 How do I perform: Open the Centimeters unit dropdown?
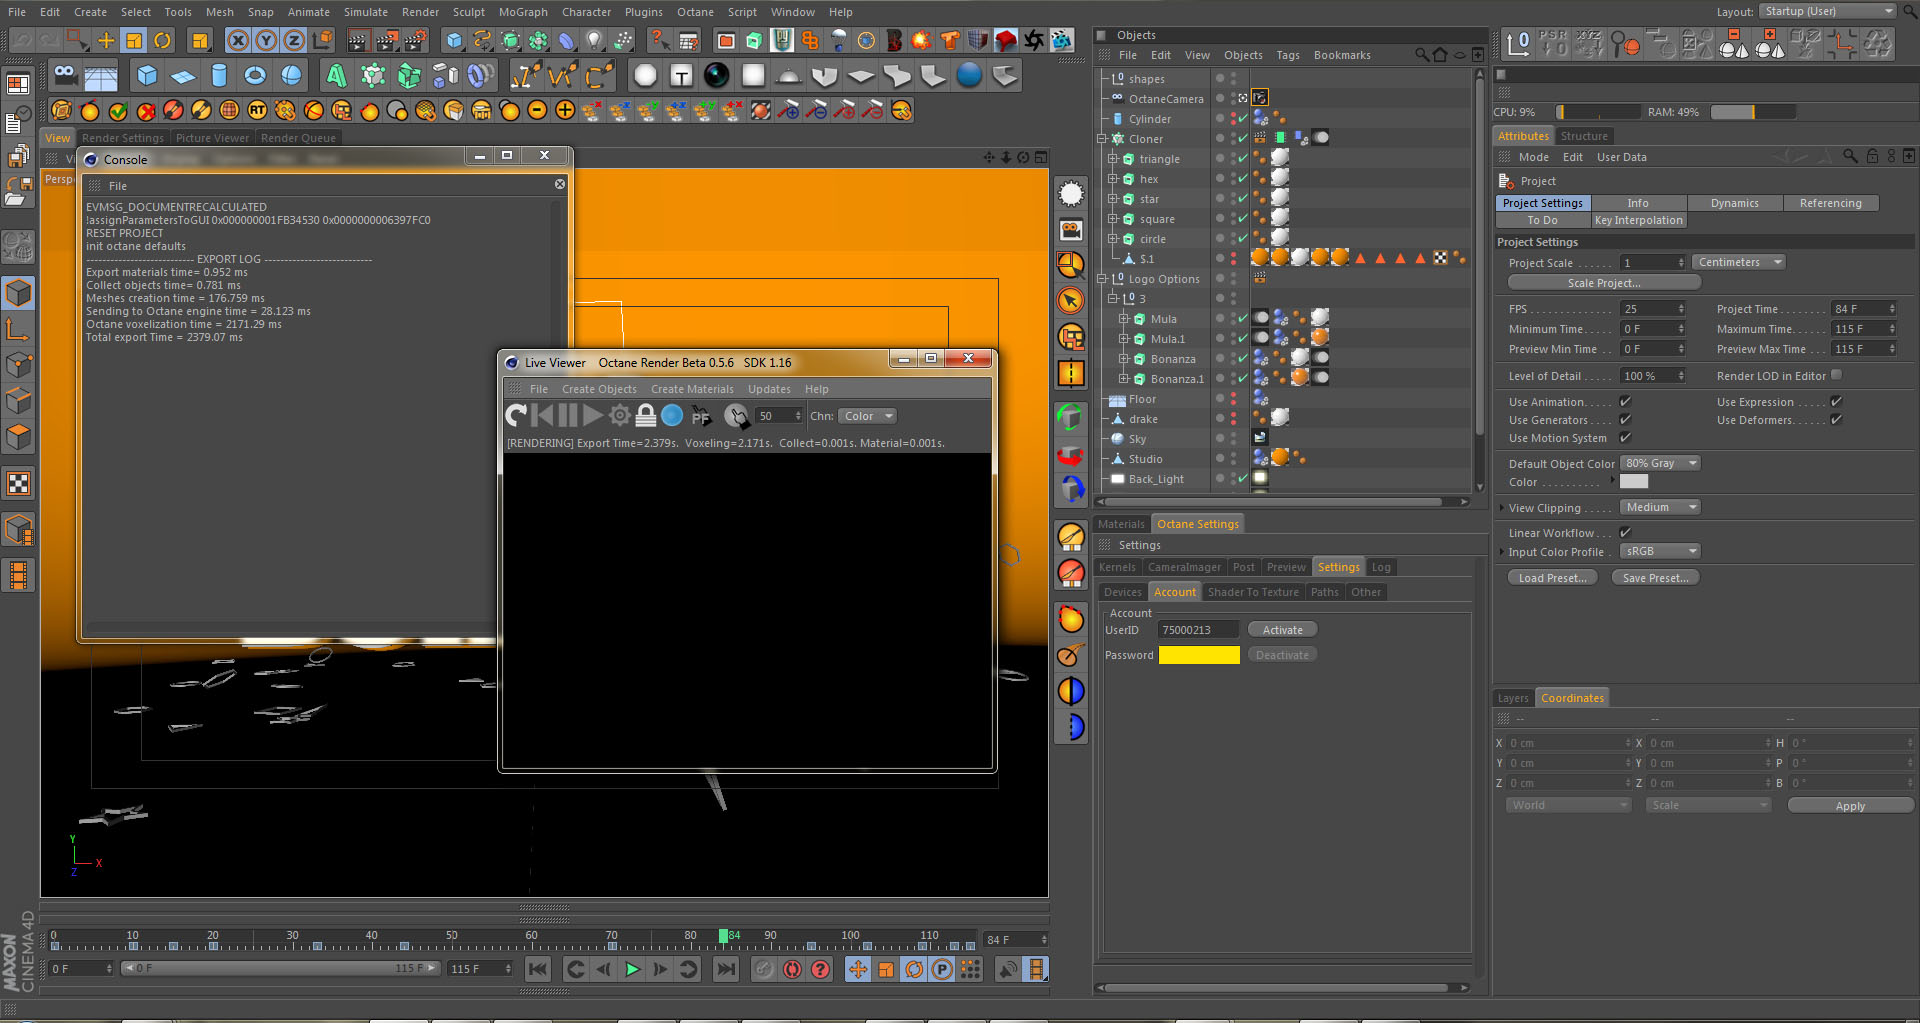coord(1739,262)
